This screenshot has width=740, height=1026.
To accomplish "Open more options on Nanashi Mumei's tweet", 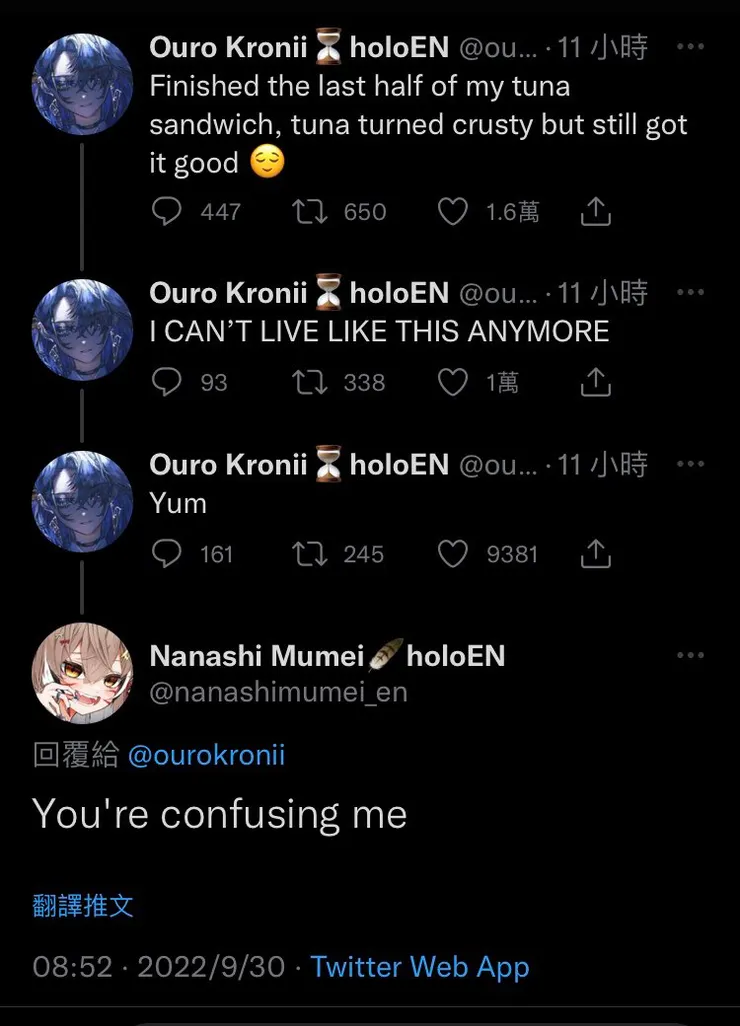I will [x=690, y=656].
